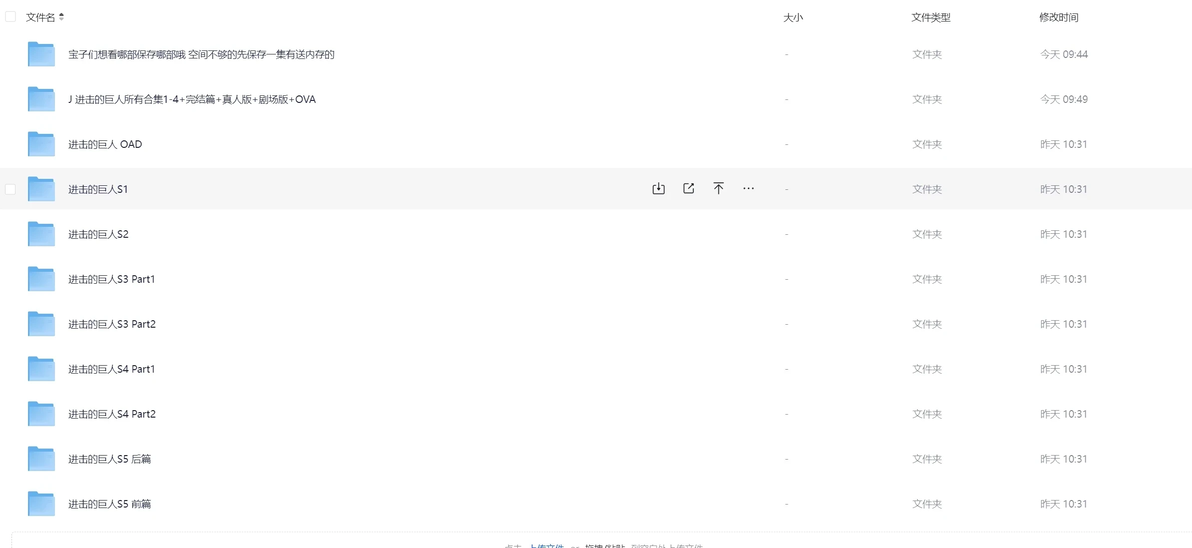Open folder icon of 进击的巨人S4 Part1
1192x548 pixels.
(x=41, y=369)
